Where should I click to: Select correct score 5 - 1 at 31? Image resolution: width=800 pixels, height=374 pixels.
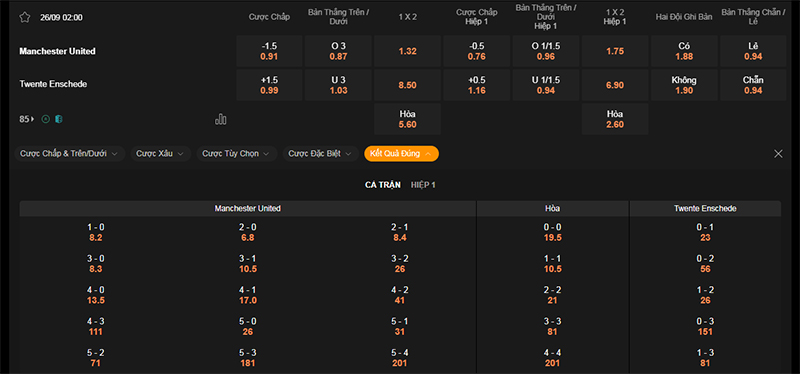399,327
